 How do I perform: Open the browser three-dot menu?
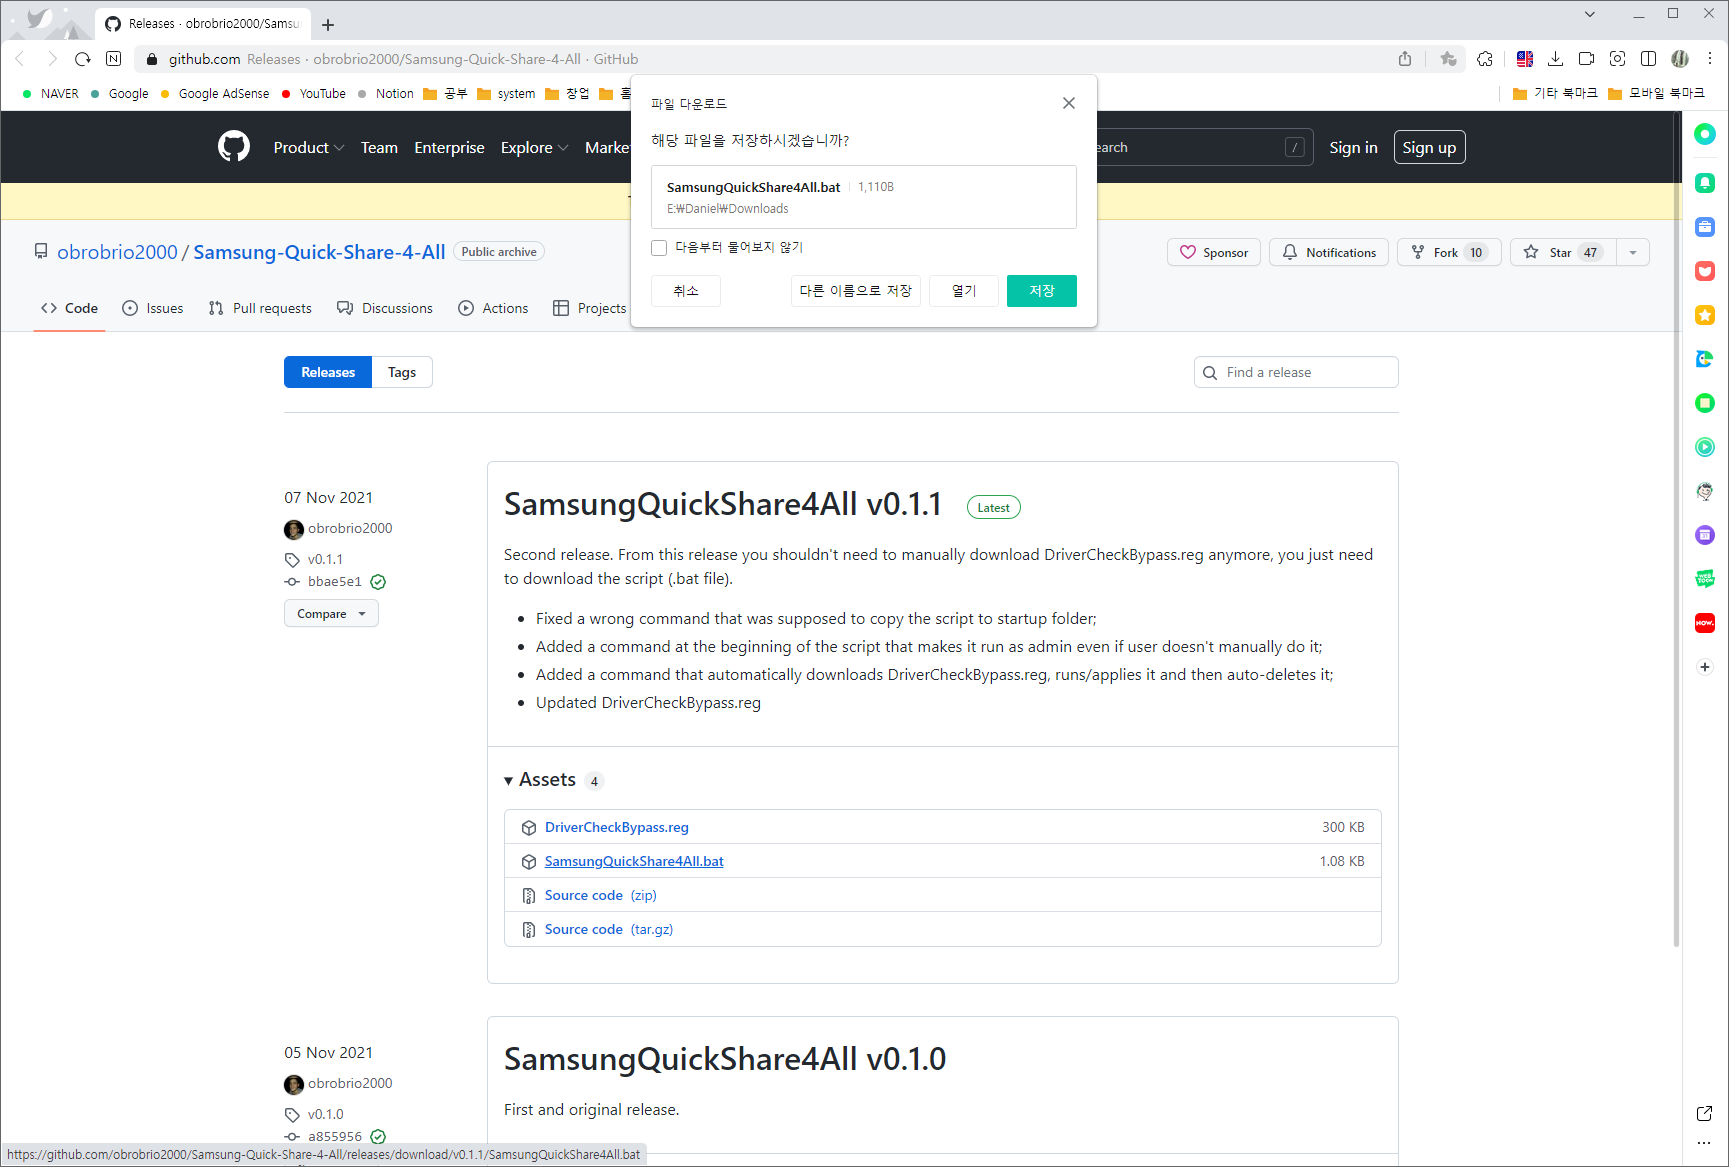pos(1710,59)
